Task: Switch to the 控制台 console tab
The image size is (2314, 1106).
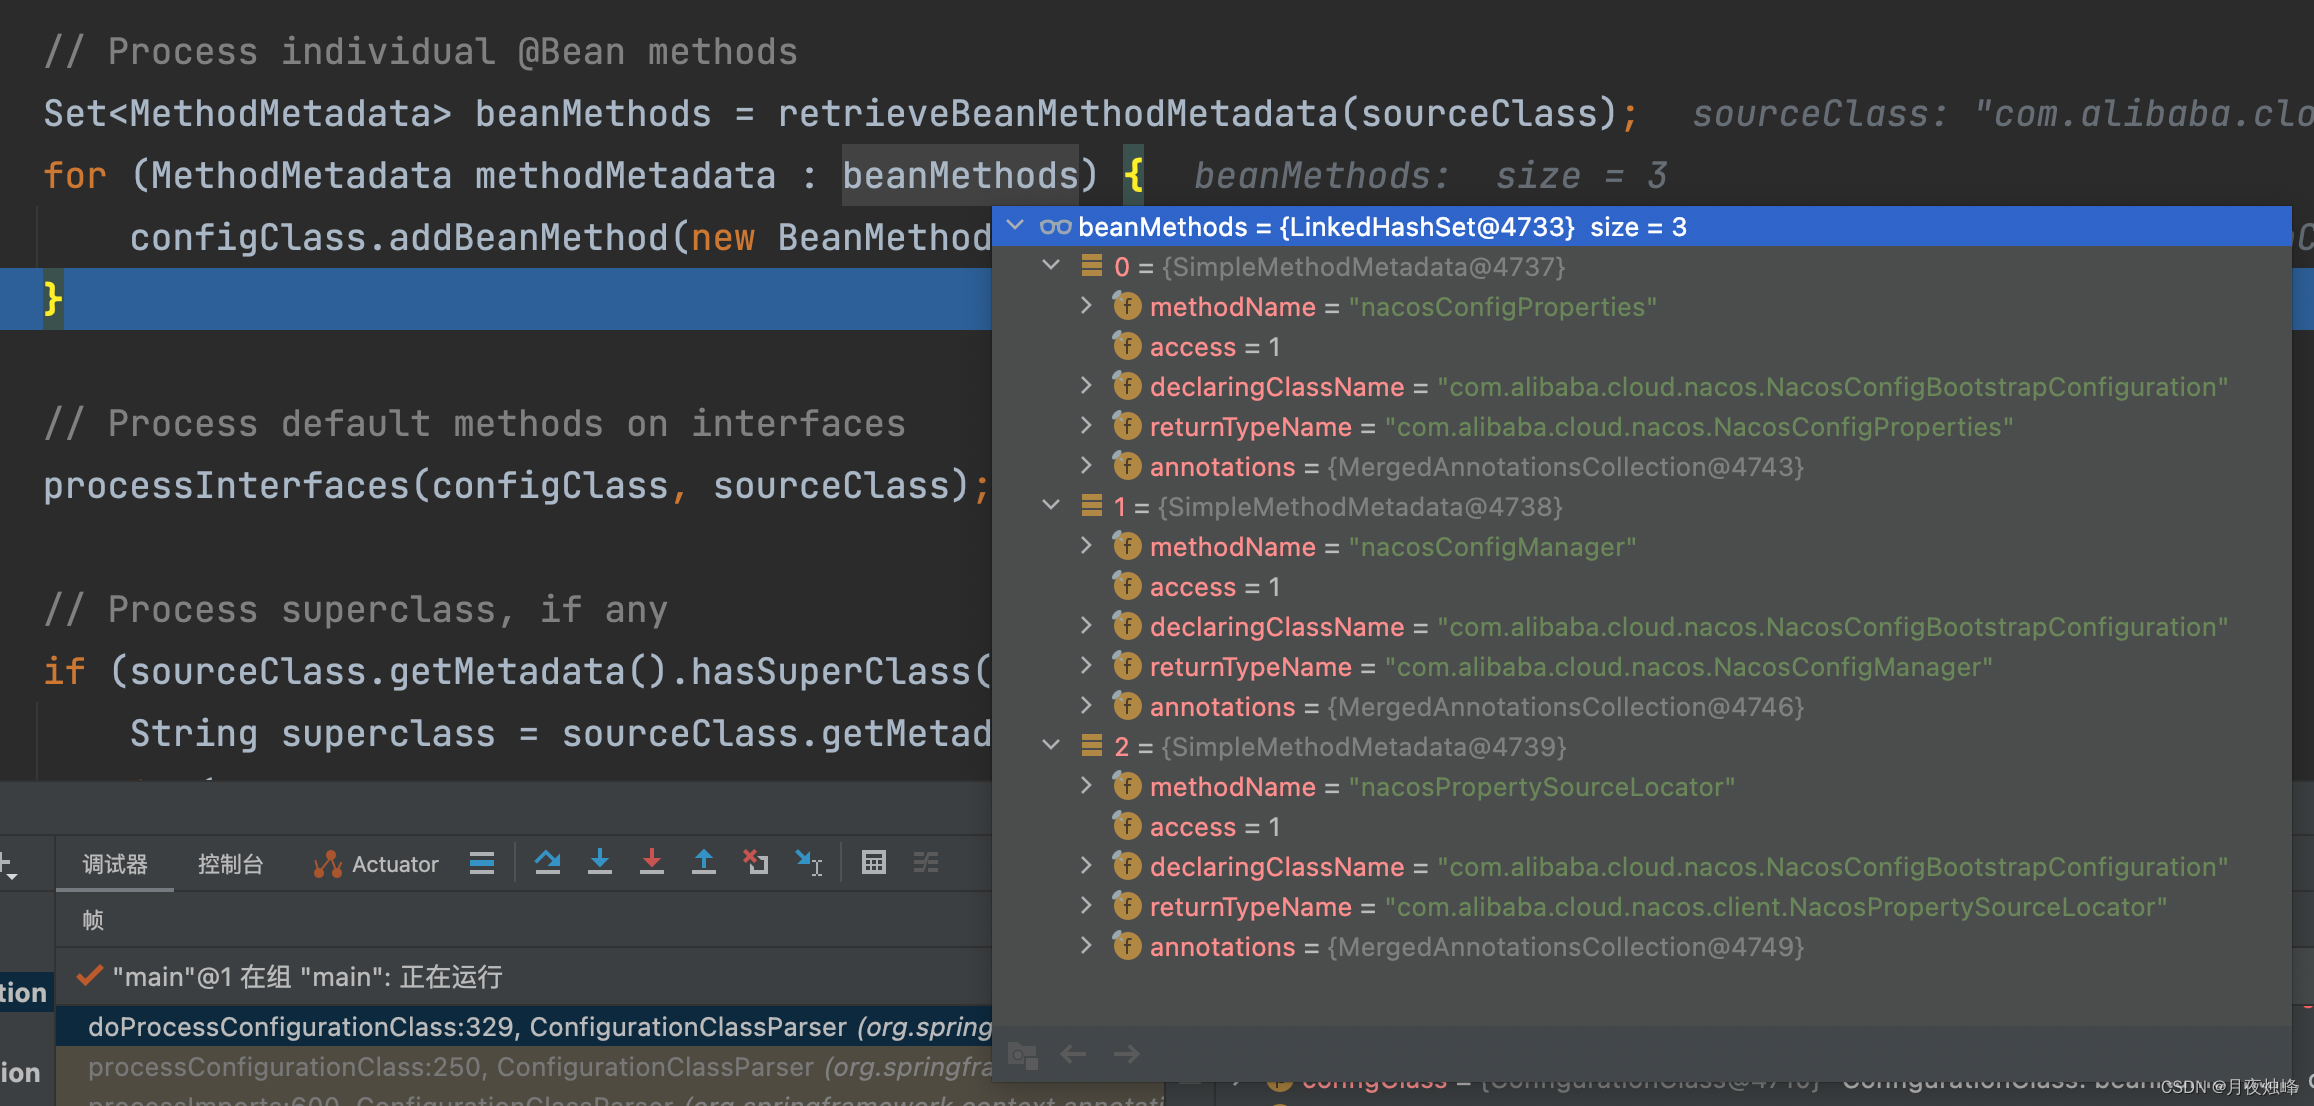Action: [x=230, y=864]
